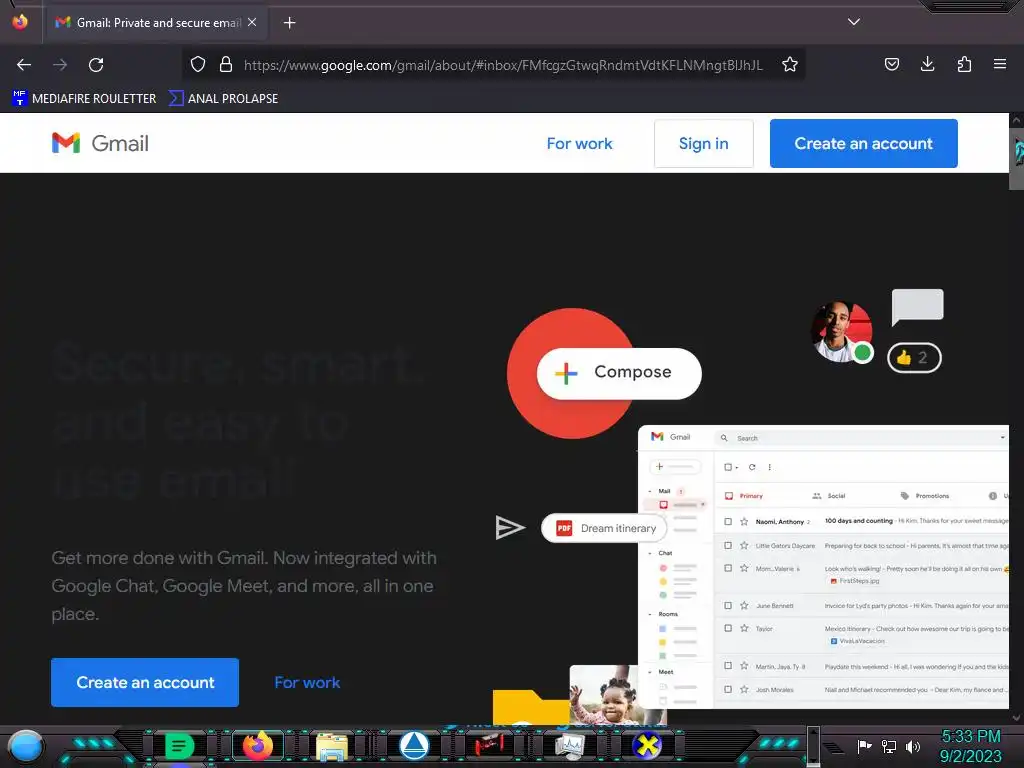Viewport: 1024px width, 768px height.
Task: Open the network tray icon
Action: coord(888,746)
